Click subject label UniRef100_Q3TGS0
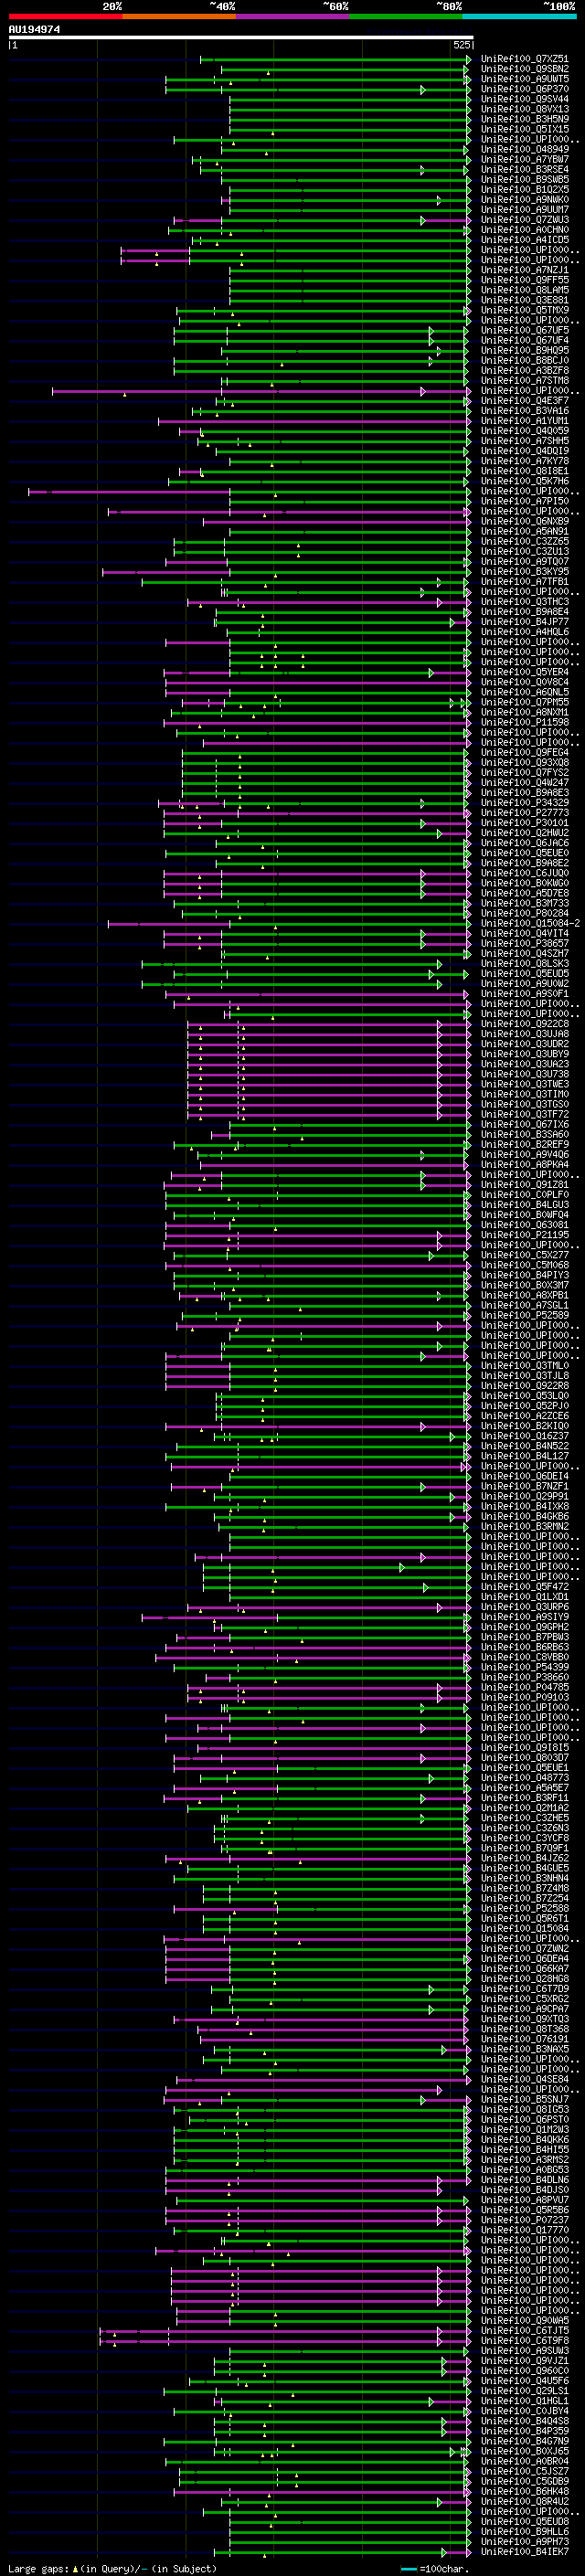This screenshot has width=585, height=2576. [x=524, y=1104]
